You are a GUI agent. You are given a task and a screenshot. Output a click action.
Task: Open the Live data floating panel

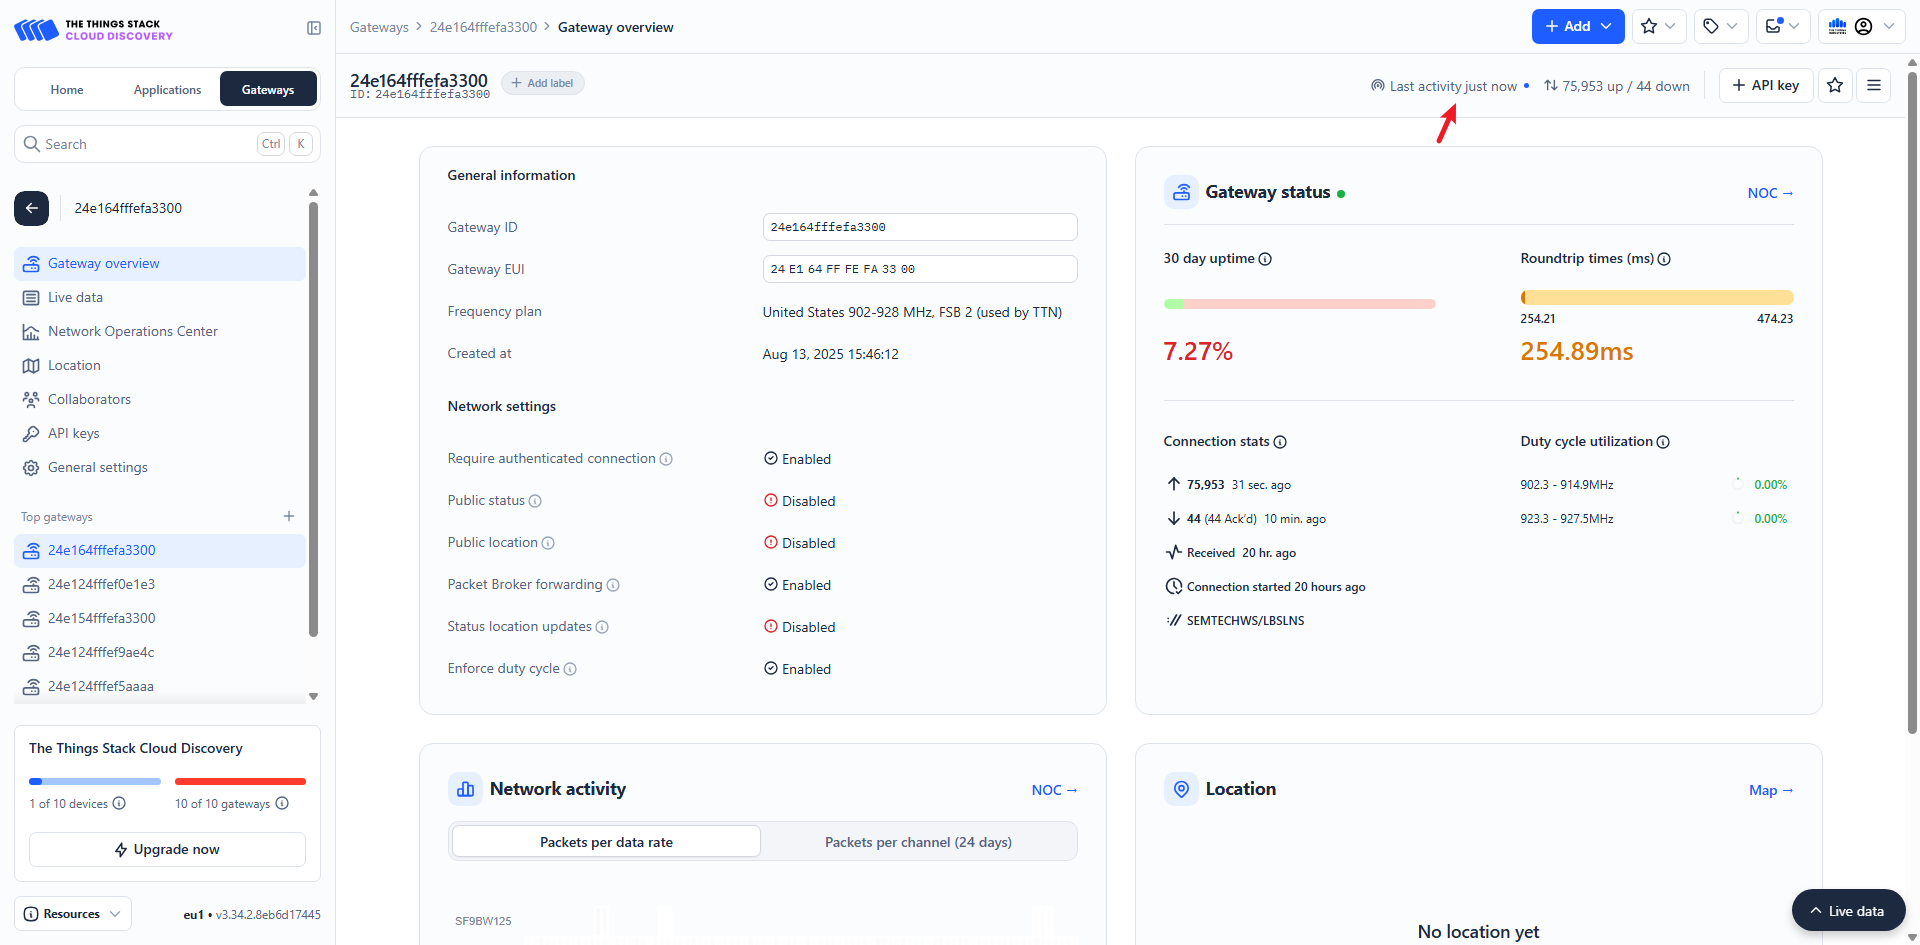tap(1848, 911)
